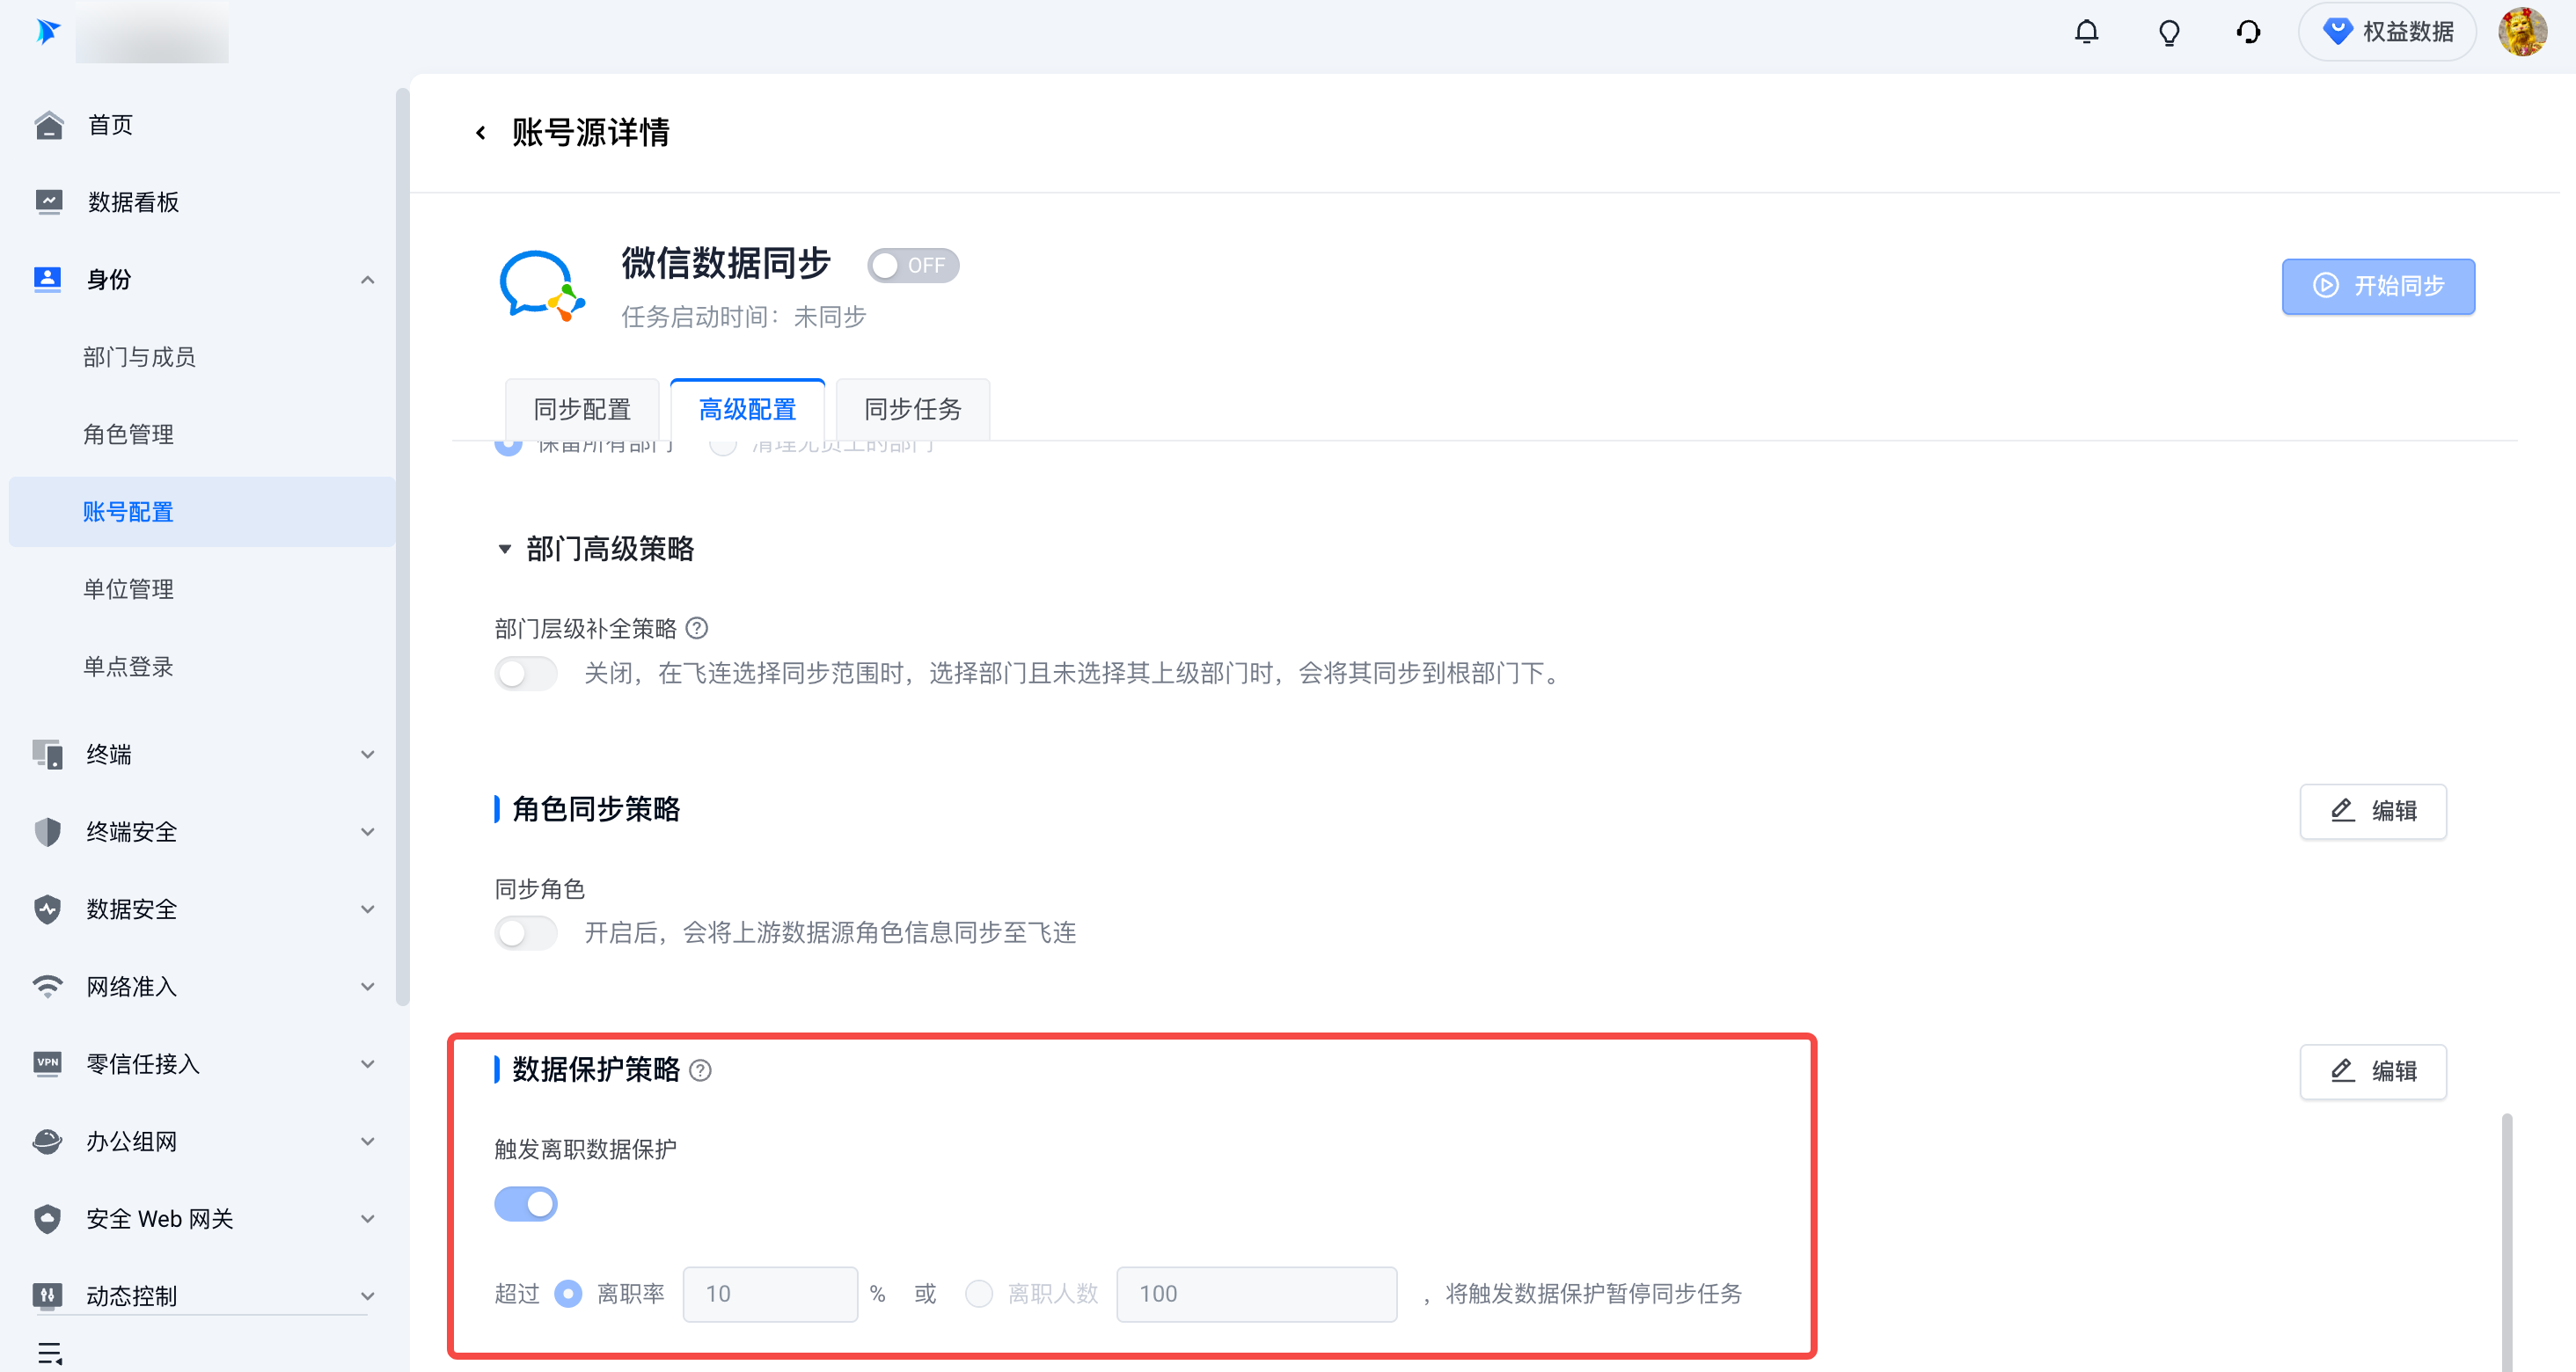Select the 离职人数 radio button
Viewport: 2576px width, 1372px height.
point(978,1294)
